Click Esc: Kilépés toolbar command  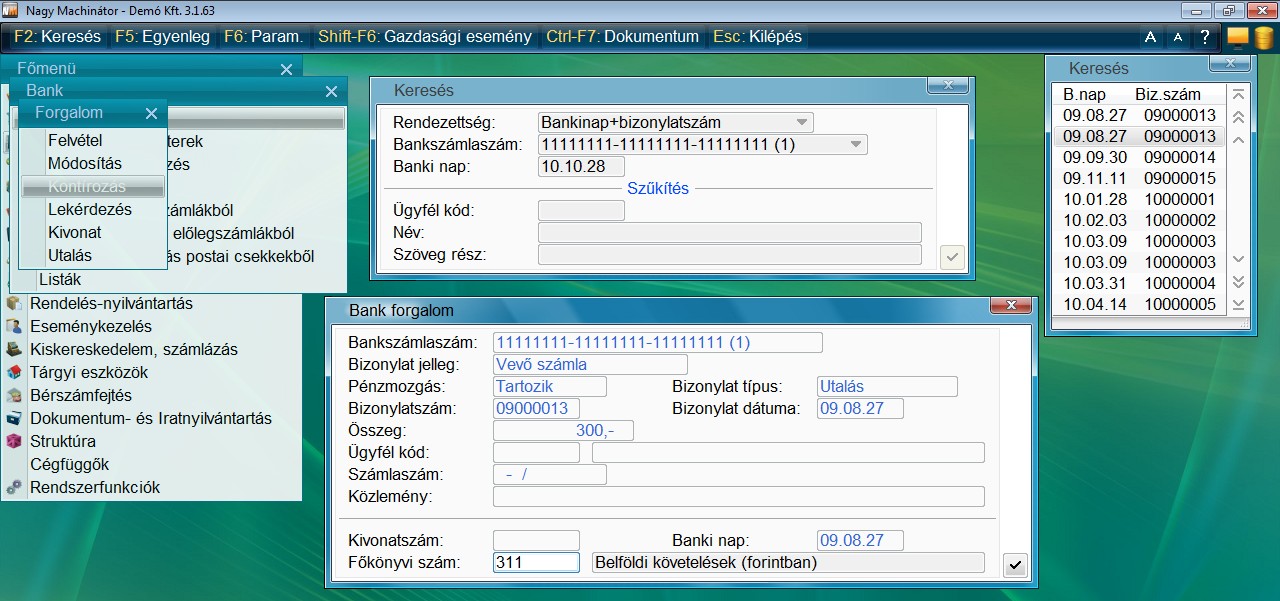(x=757, y=37)
